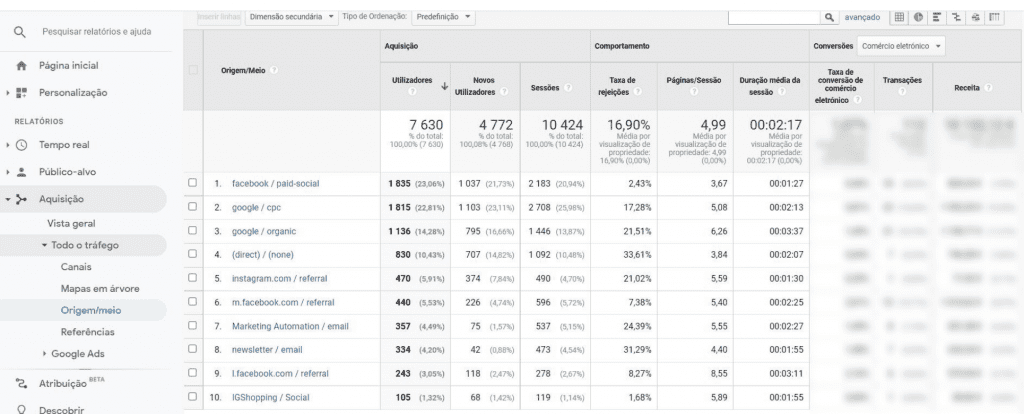Expand the Público-alvo sidebar section

click(x=8, y=172)
